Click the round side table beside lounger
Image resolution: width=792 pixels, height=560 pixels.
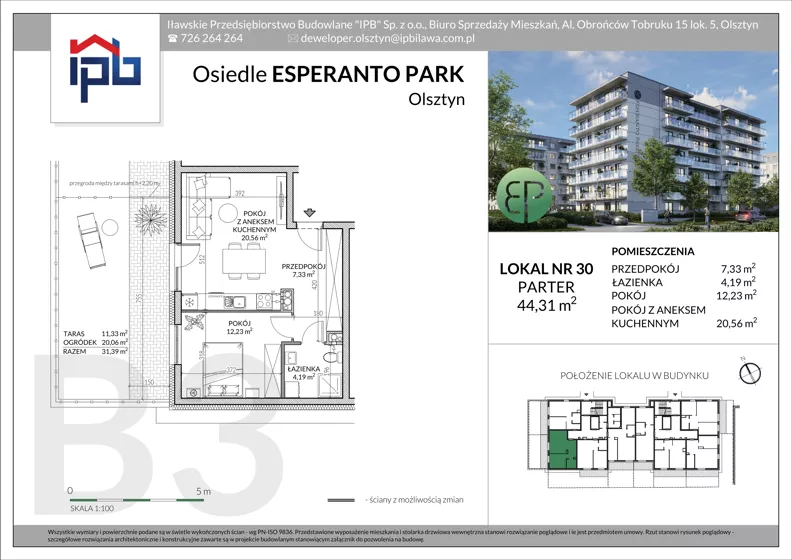[x=110, y=228]
